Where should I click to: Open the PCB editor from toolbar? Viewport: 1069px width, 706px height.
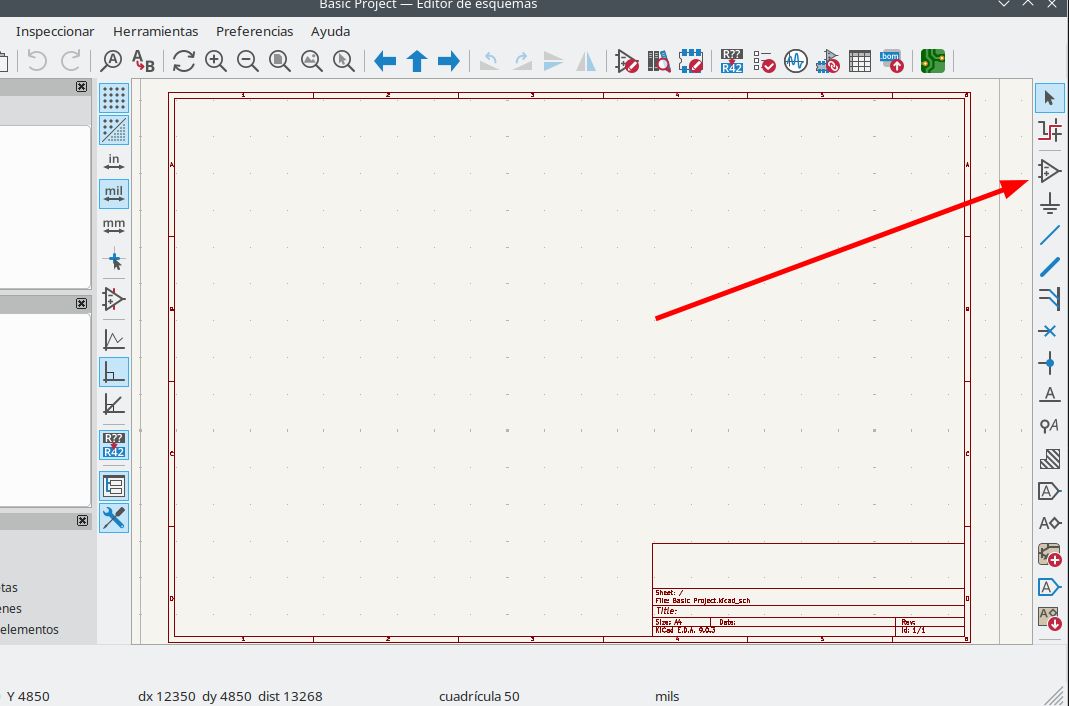point(932,62)
